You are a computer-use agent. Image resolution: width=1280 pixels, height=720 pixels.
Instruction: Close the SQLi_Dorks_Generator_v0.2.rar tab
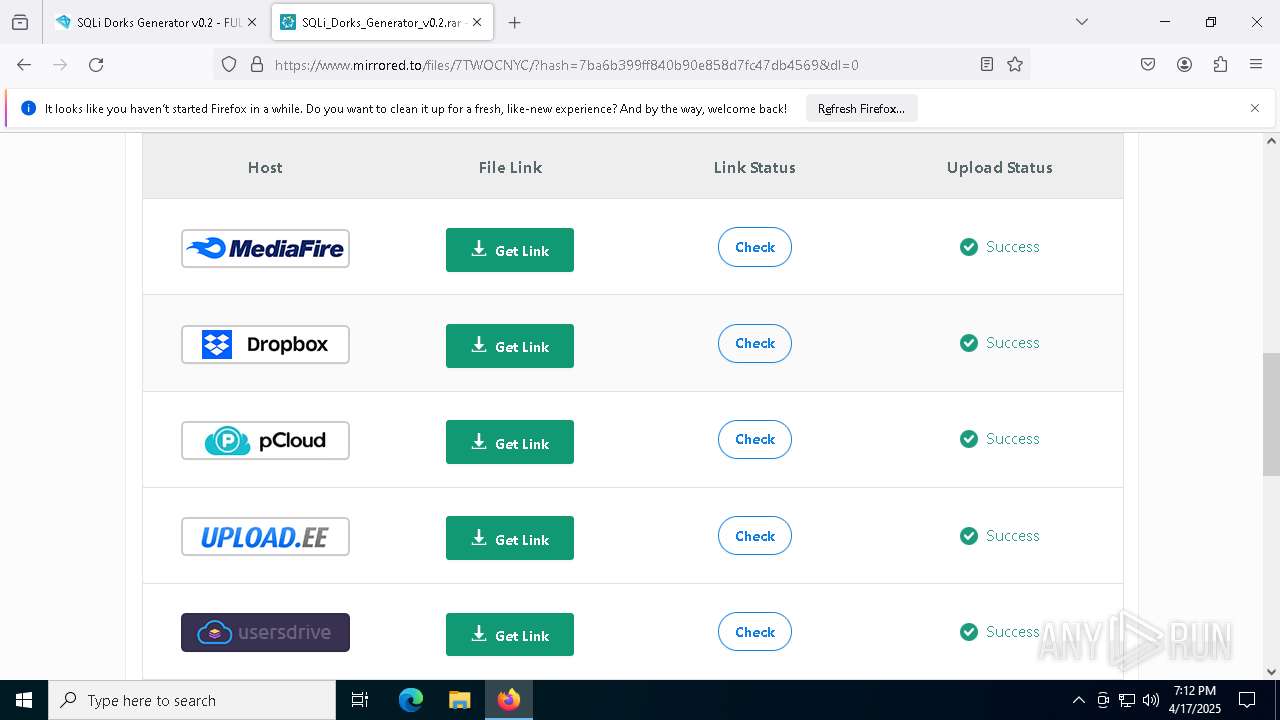tap(477, 22)
